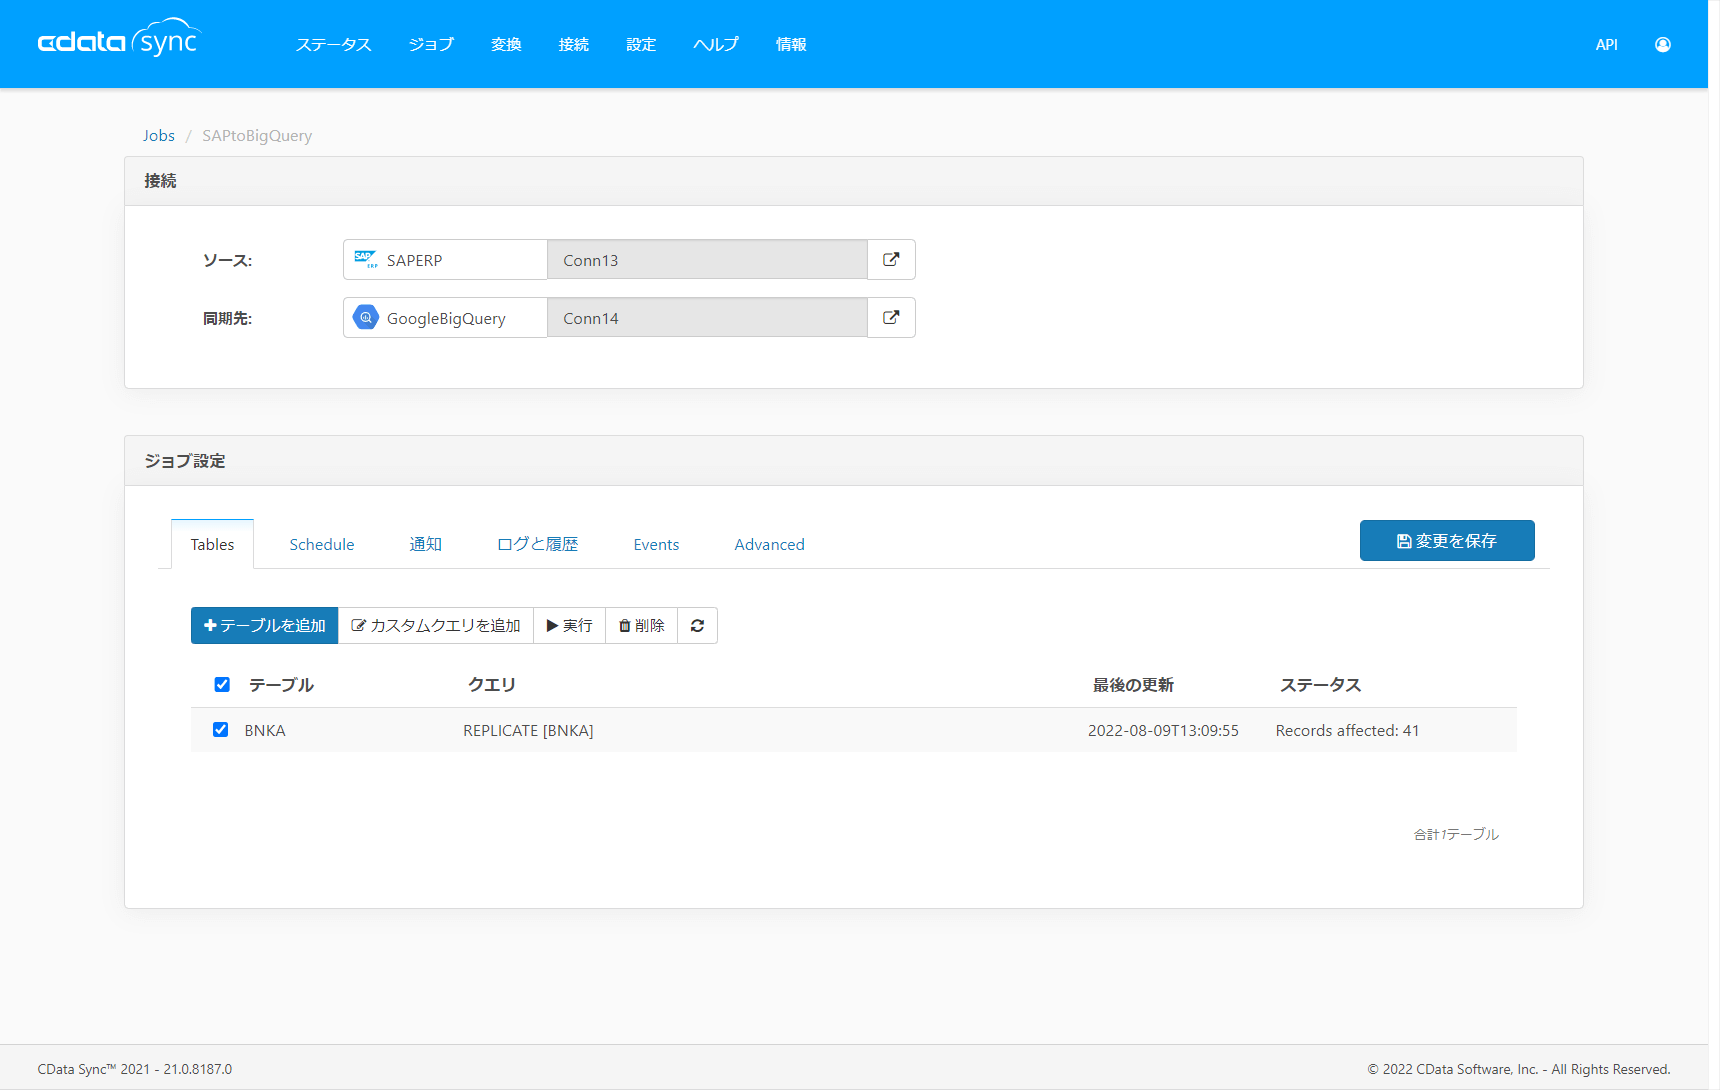Click the Conn14 destination connection field

click(x=707, y=318)
